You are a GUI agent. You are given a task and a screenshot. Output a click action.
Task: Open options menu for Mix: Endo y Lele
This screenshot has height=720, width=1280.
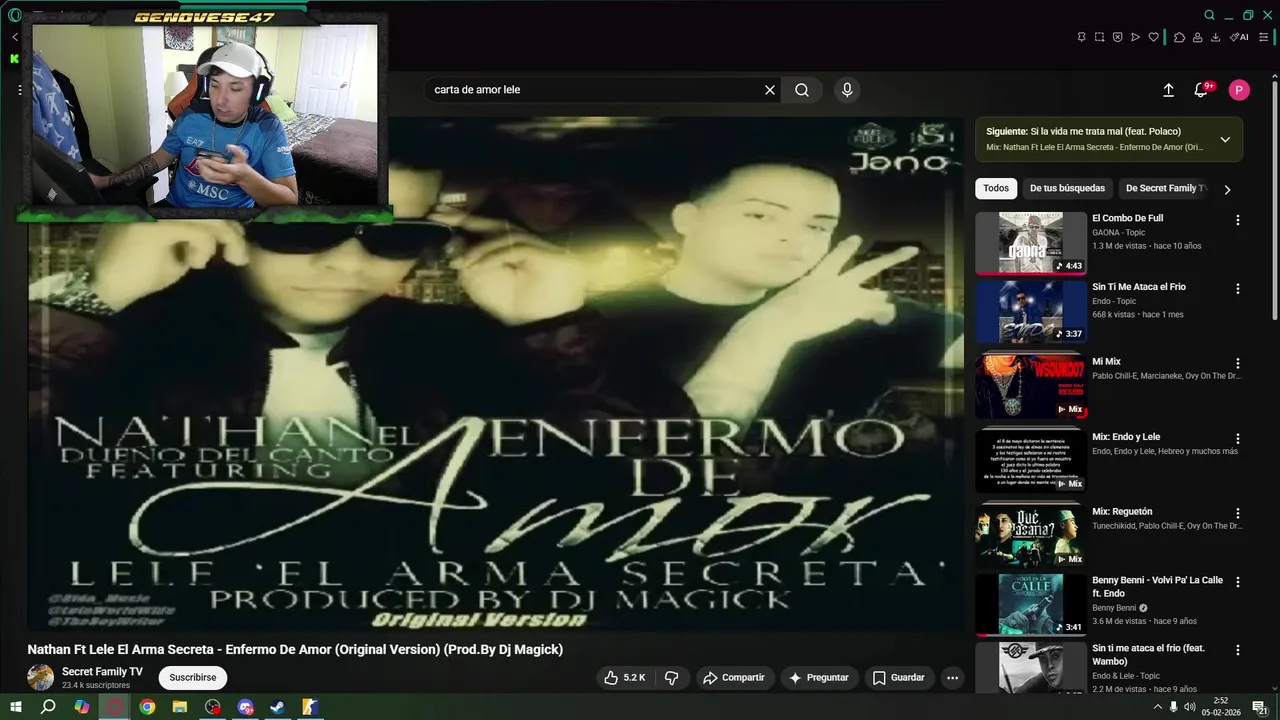1237,439
